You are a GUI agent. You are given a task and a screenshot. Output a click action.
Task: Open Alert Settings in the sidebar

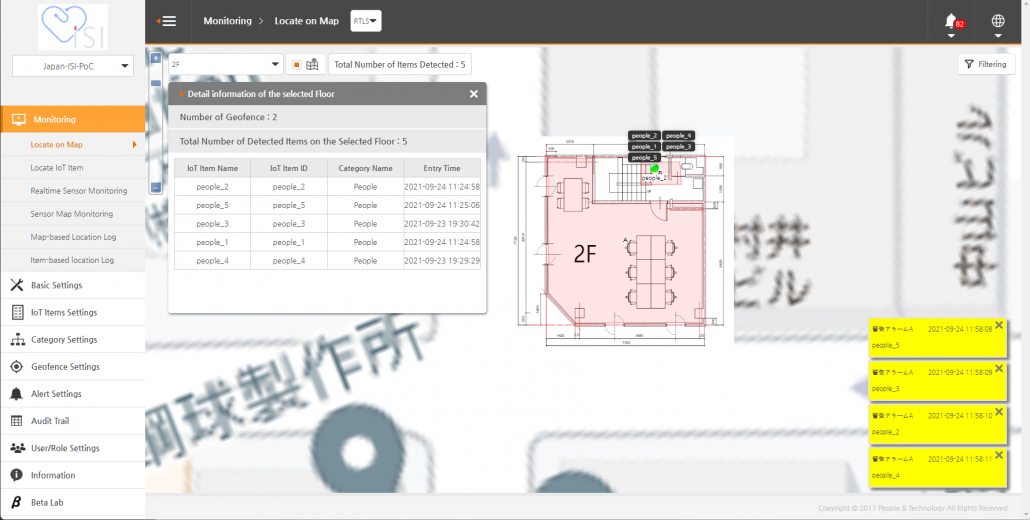(x=56, y=394)
